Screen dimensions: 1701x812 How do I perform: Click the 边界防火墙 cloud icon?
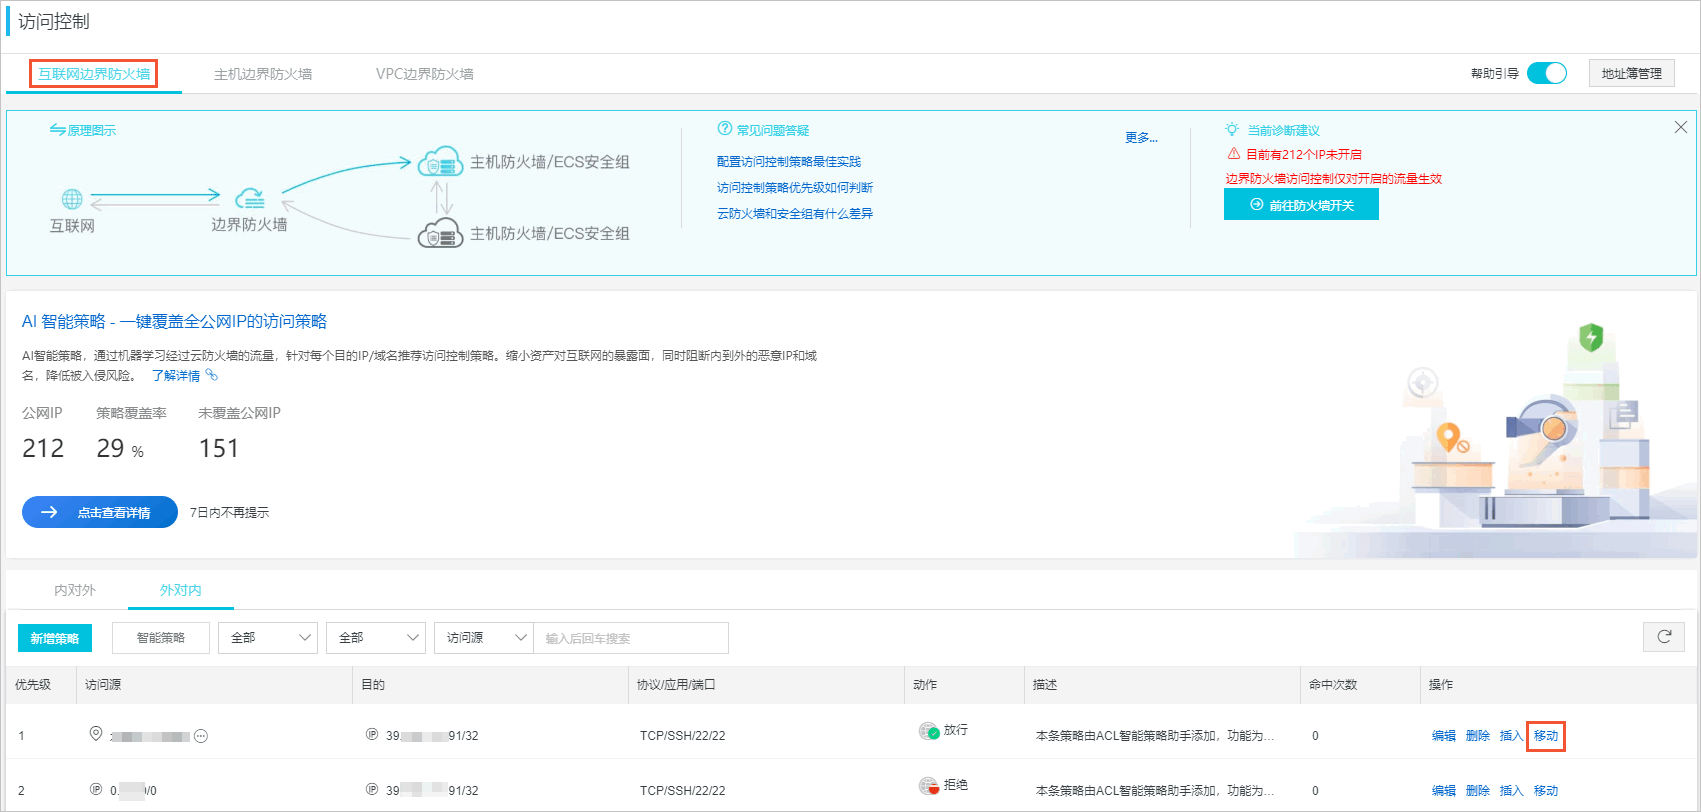click(250, 198)
